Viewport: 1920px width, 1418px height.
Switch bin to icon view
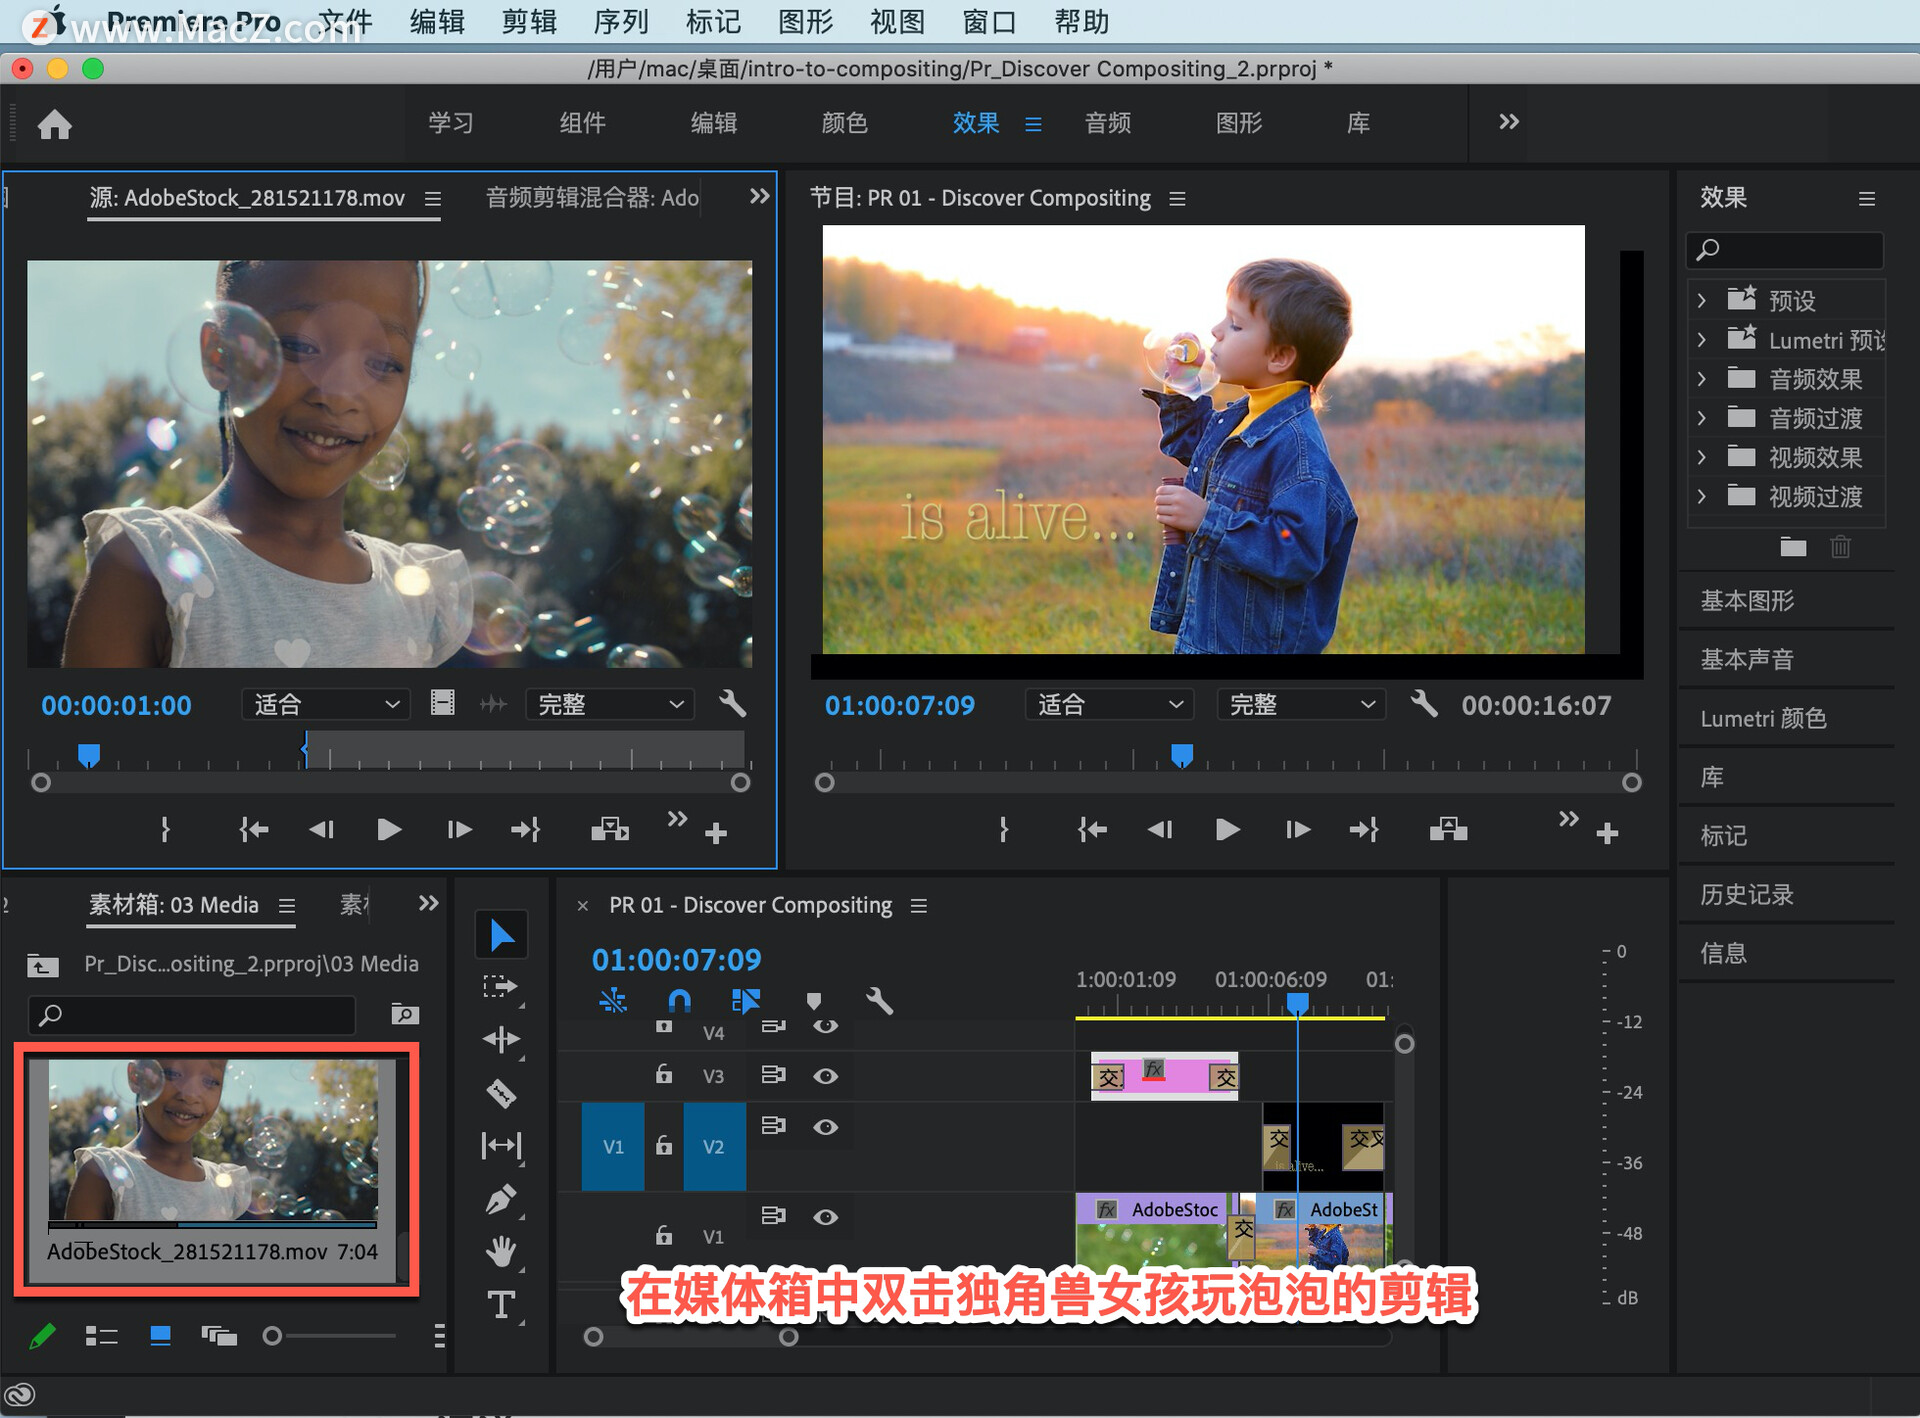(160, 1335)
